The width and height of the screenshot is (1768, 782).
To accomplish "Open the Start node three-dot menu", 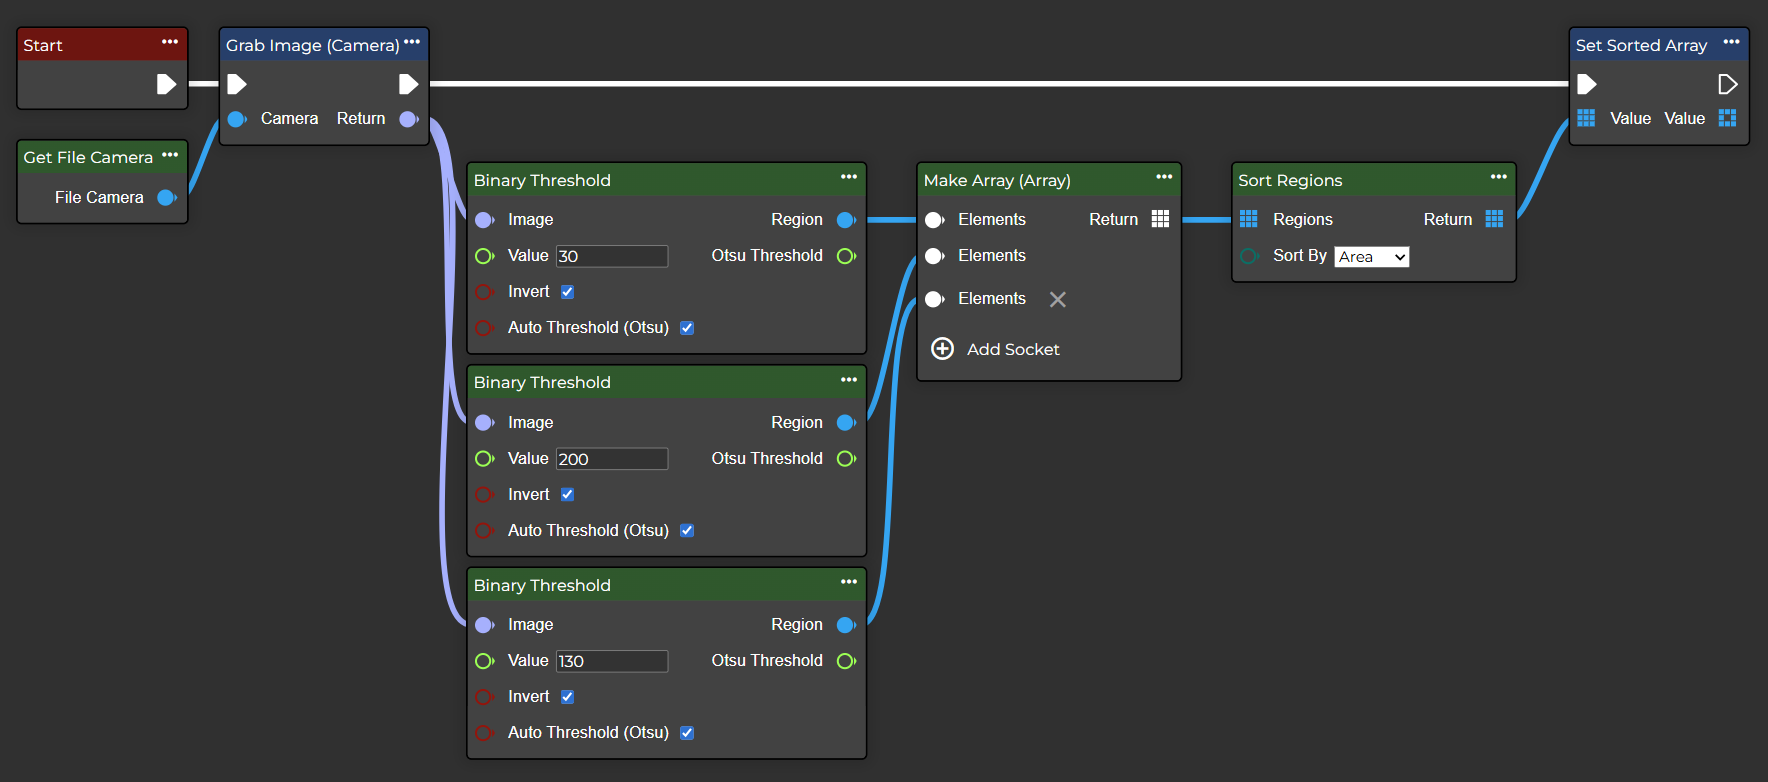I will [170, 42].
